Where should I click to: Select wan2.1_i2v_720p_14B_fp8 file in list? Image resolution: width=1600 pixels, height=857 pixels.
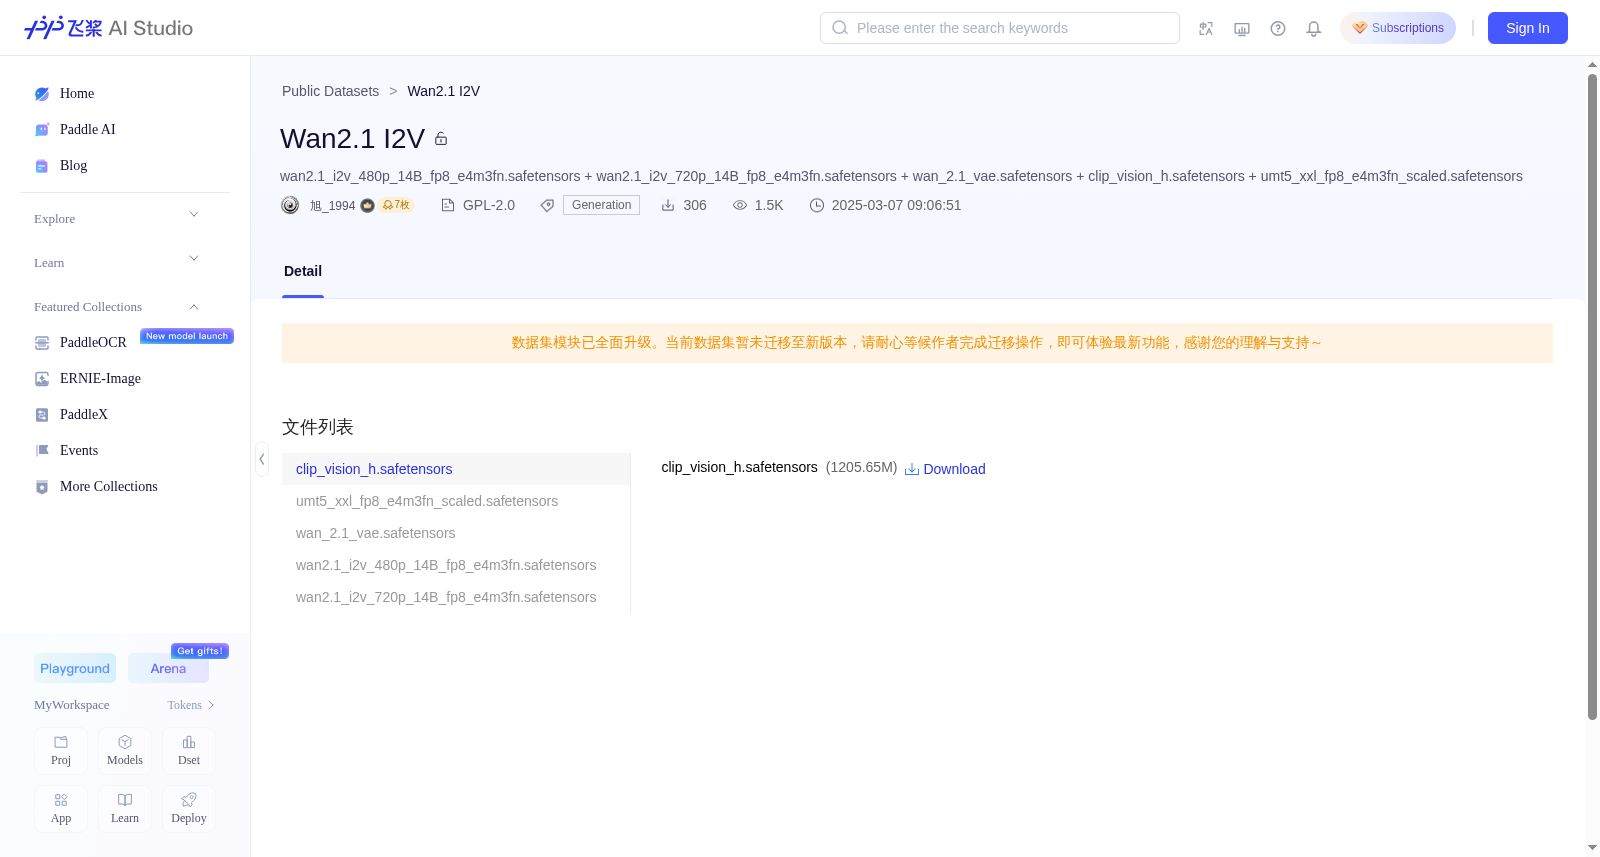456,597
